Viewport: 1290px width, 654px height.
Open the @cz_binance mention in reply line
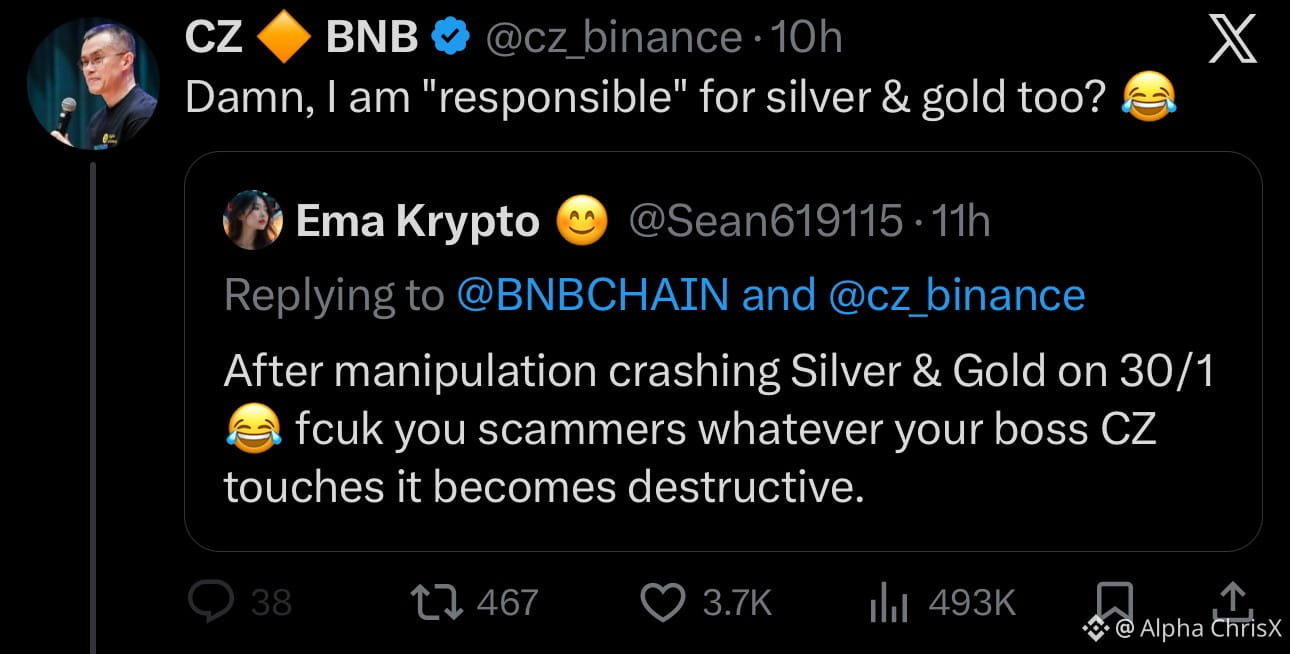click(957, 295)
